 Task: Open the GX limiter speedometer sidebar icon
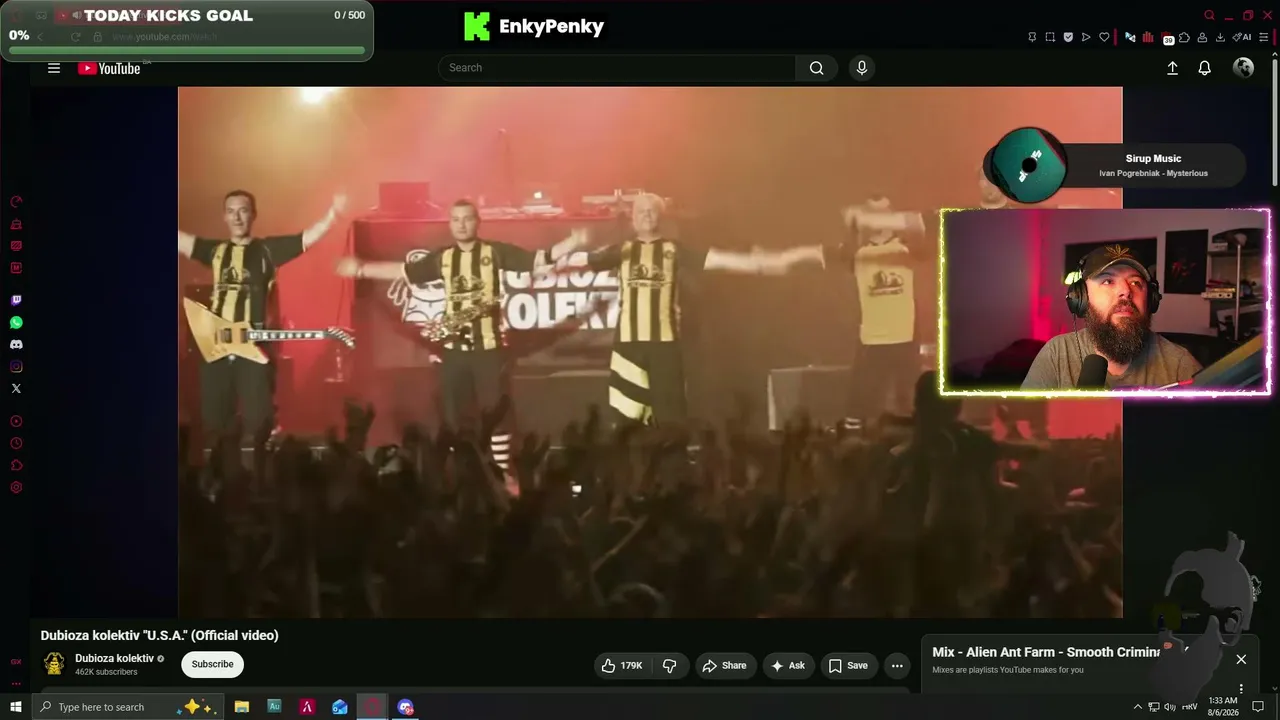point(16,202)
